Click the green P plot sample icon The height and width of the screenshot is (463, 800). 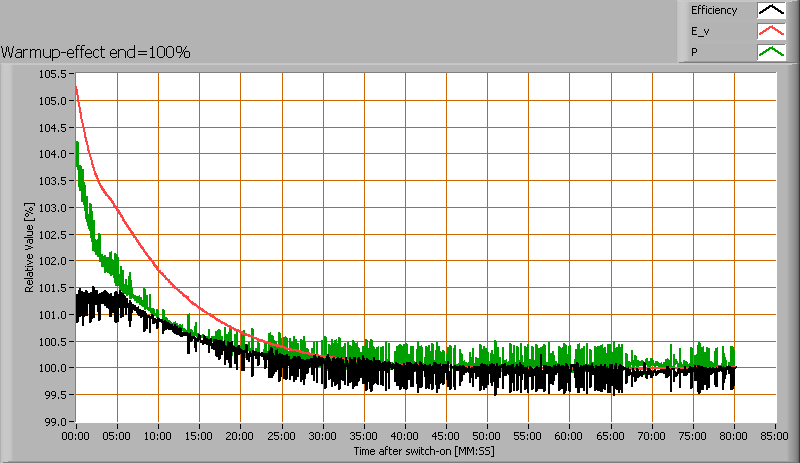770,53
